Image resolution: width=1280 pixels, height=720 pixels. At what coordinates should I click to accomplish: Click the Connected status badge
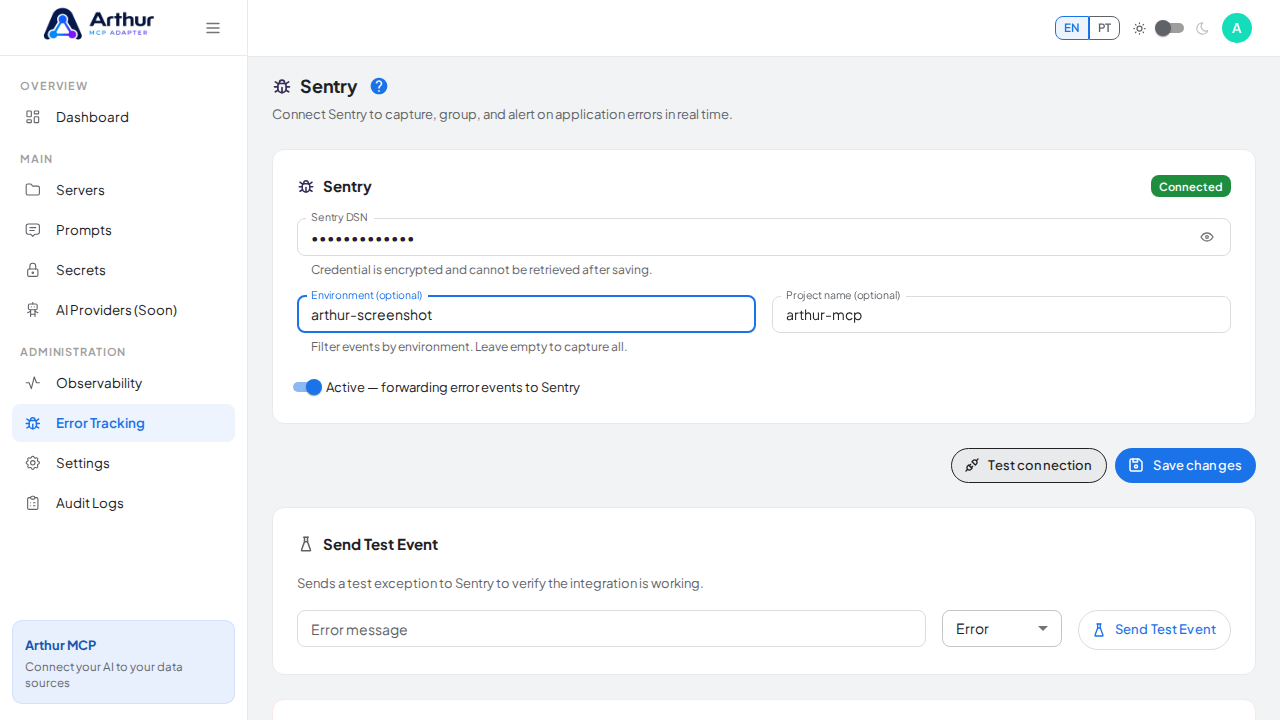(1191, 186)
